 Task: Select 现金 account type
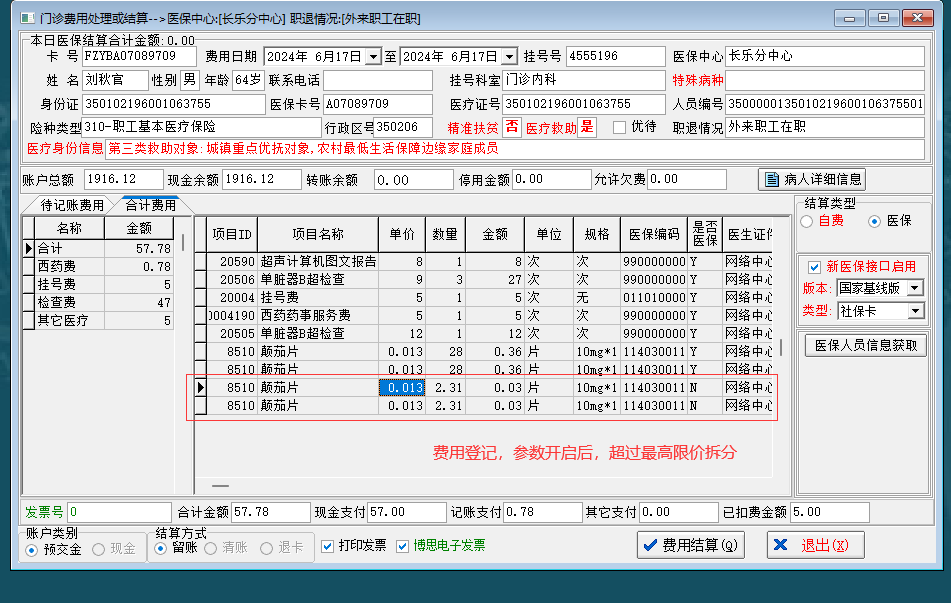(x=98, y=550)
